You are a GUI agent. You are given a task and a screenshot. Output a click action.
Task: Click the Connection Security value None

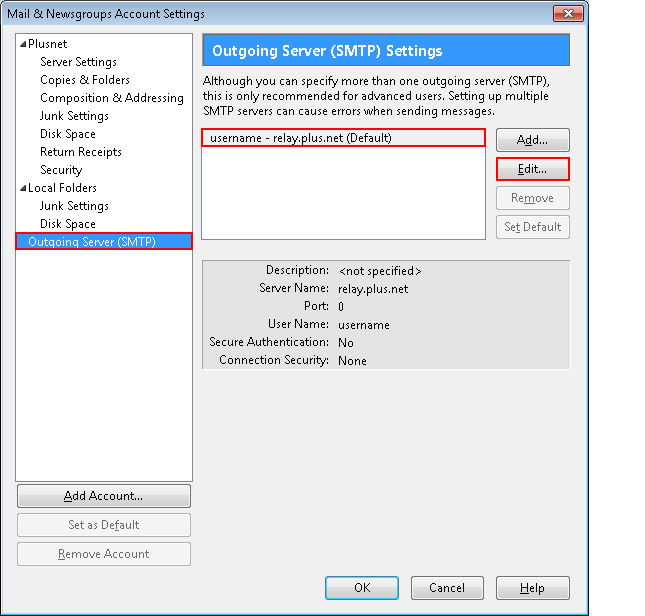pyautogui.click(x=352, y=361)
